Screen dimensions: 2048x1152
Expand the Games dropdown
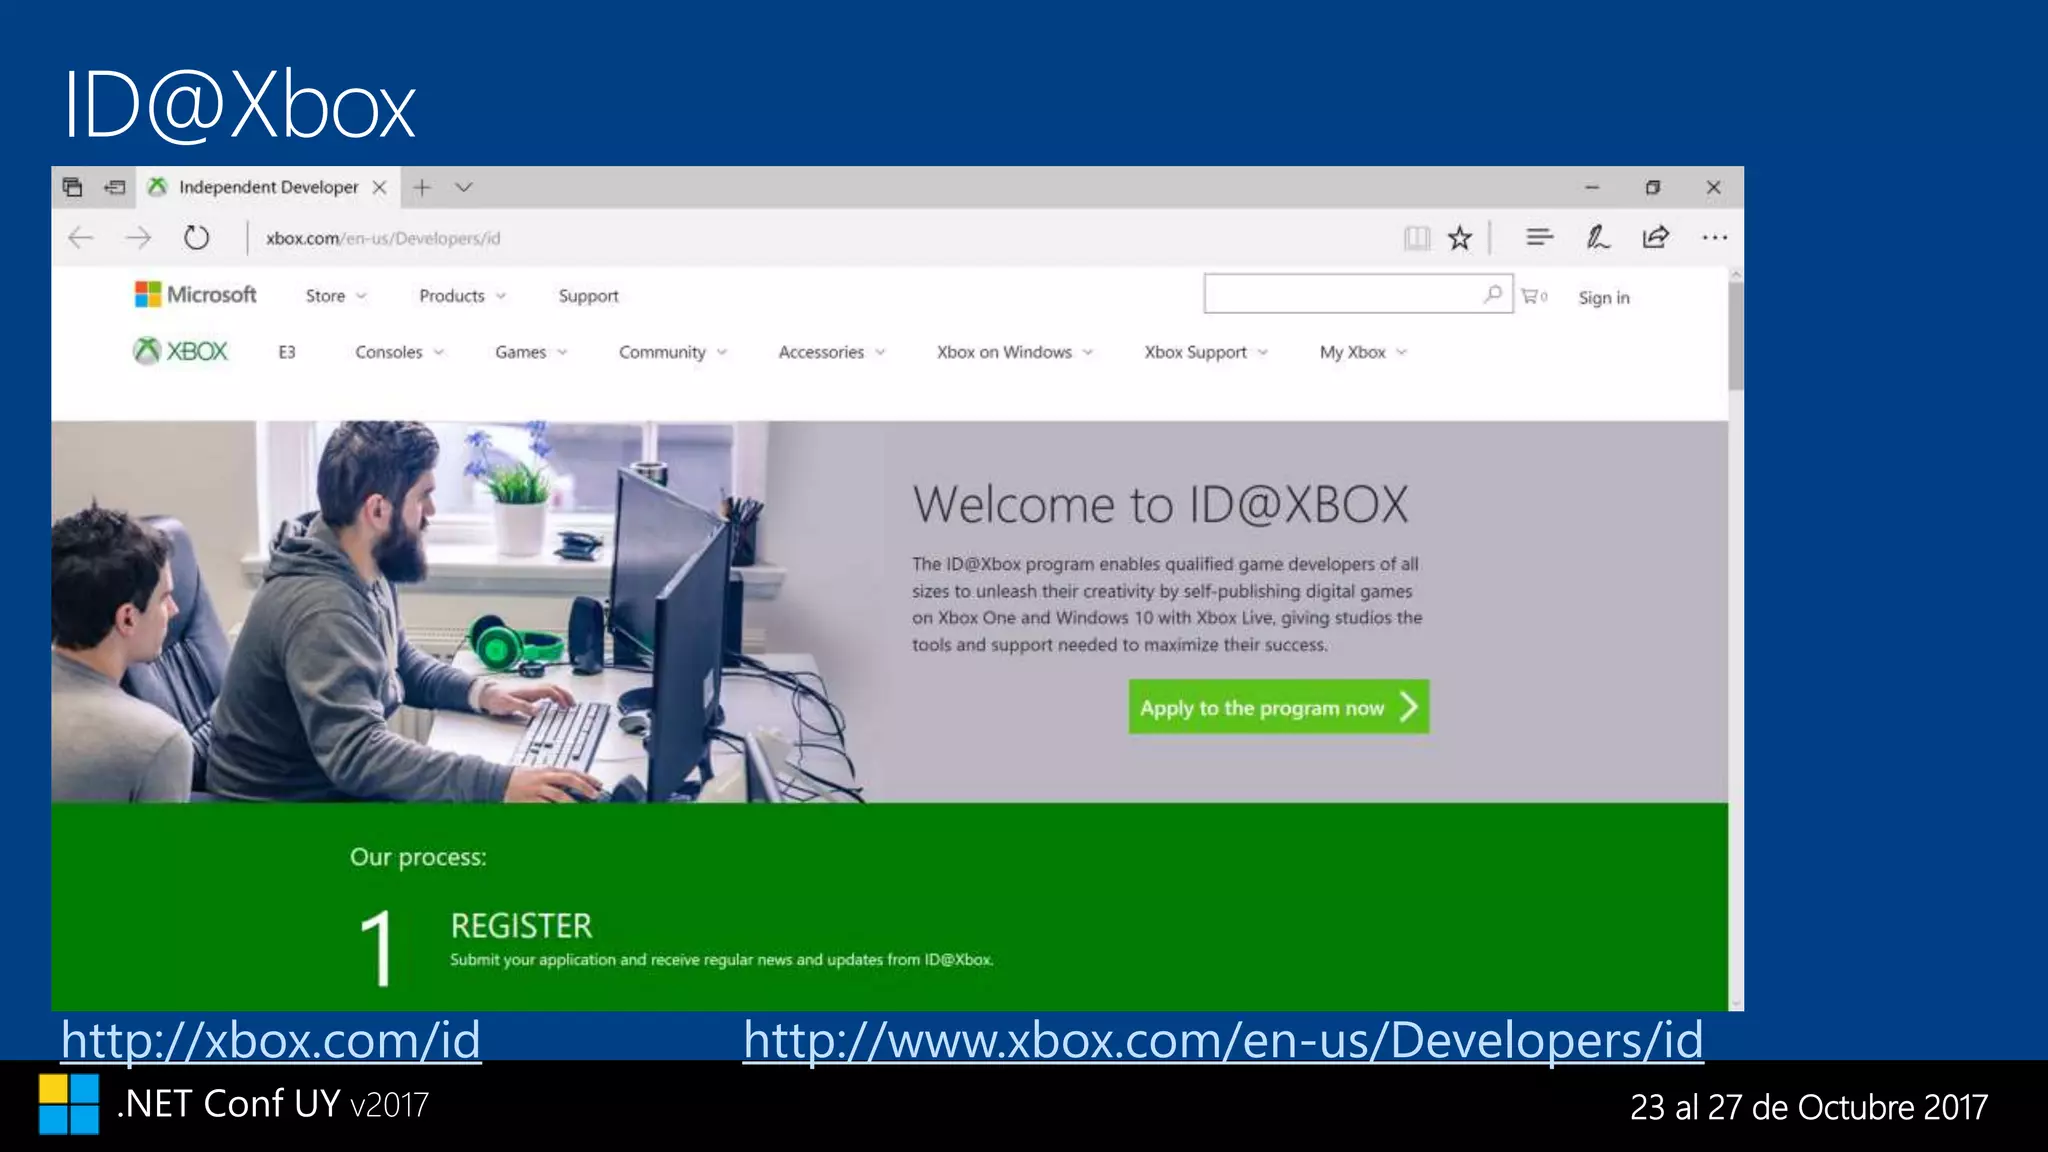click(531, 352)
